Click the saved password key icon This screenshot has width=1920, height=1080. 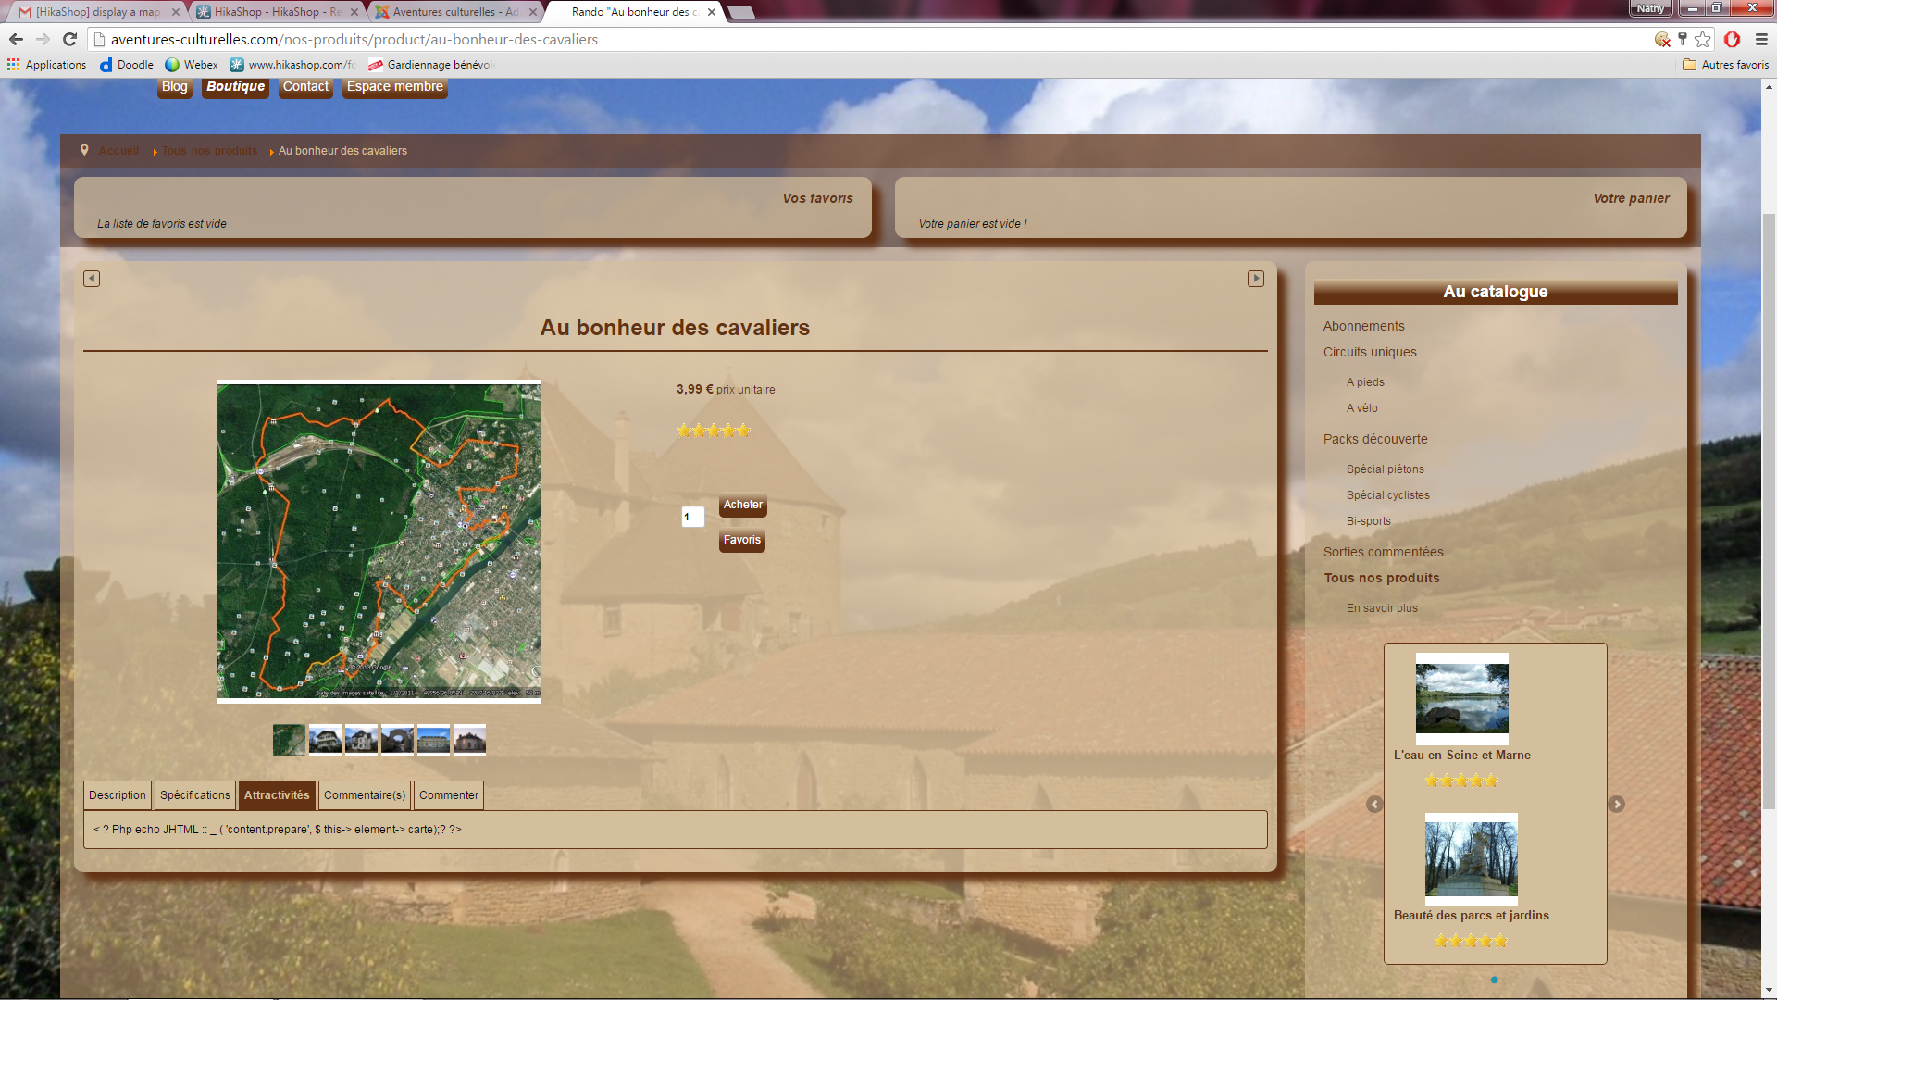click(x=1683, y=39)
